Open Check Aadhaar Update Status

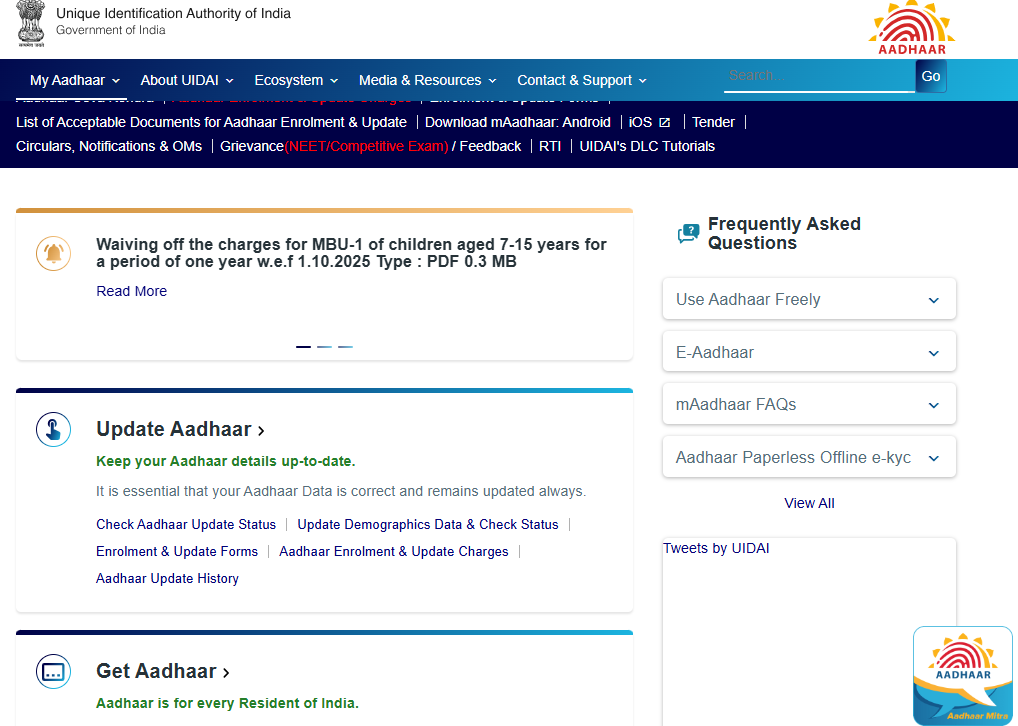tap(186, 524)
